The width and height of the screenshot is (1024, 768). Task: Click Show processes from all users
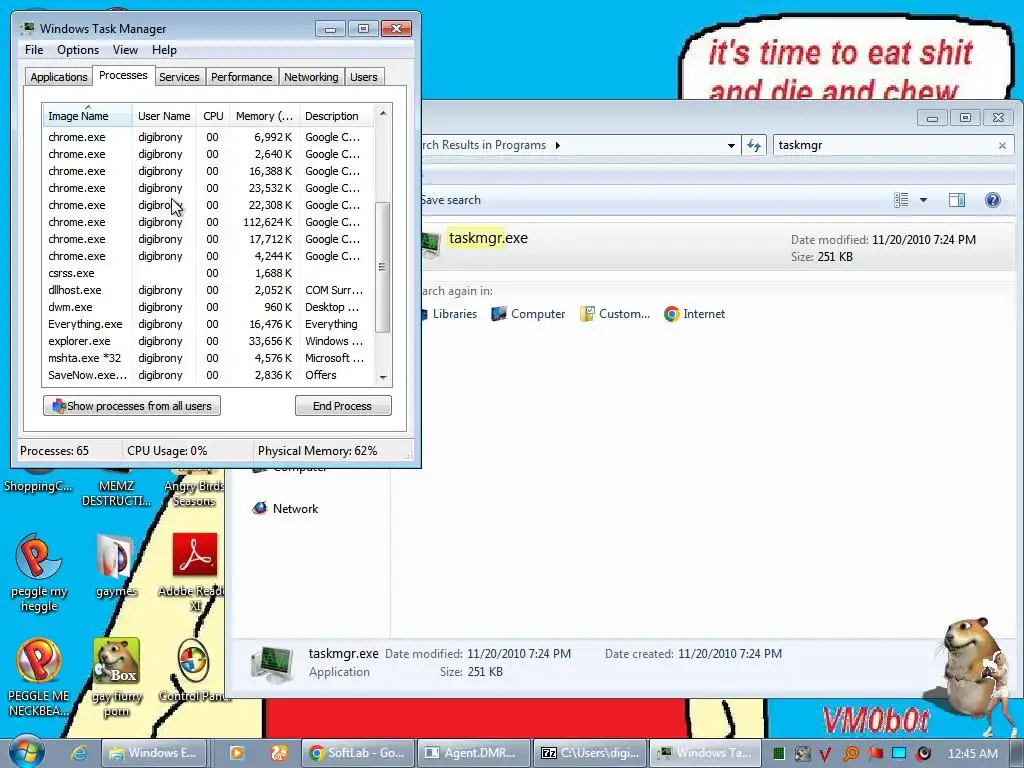pos(132,406)
